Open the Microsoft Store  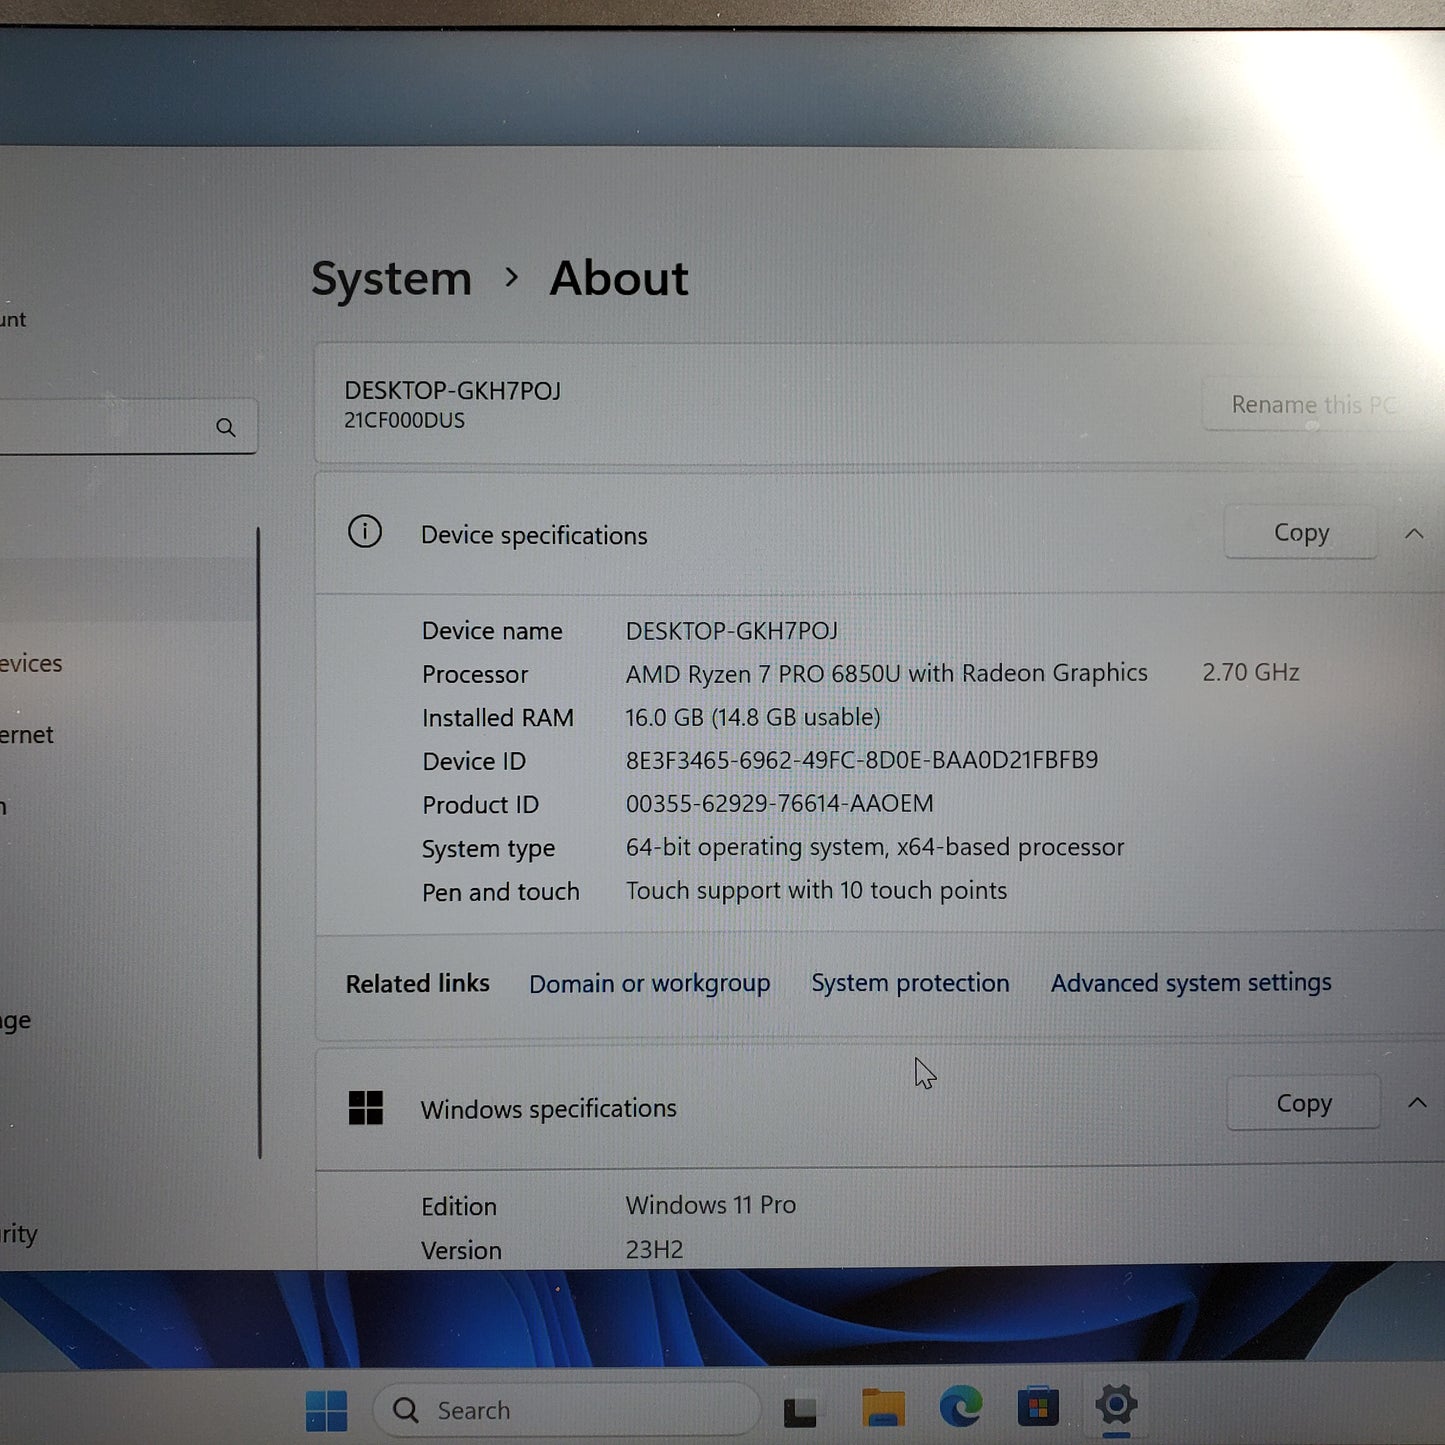(1036, 1407)
